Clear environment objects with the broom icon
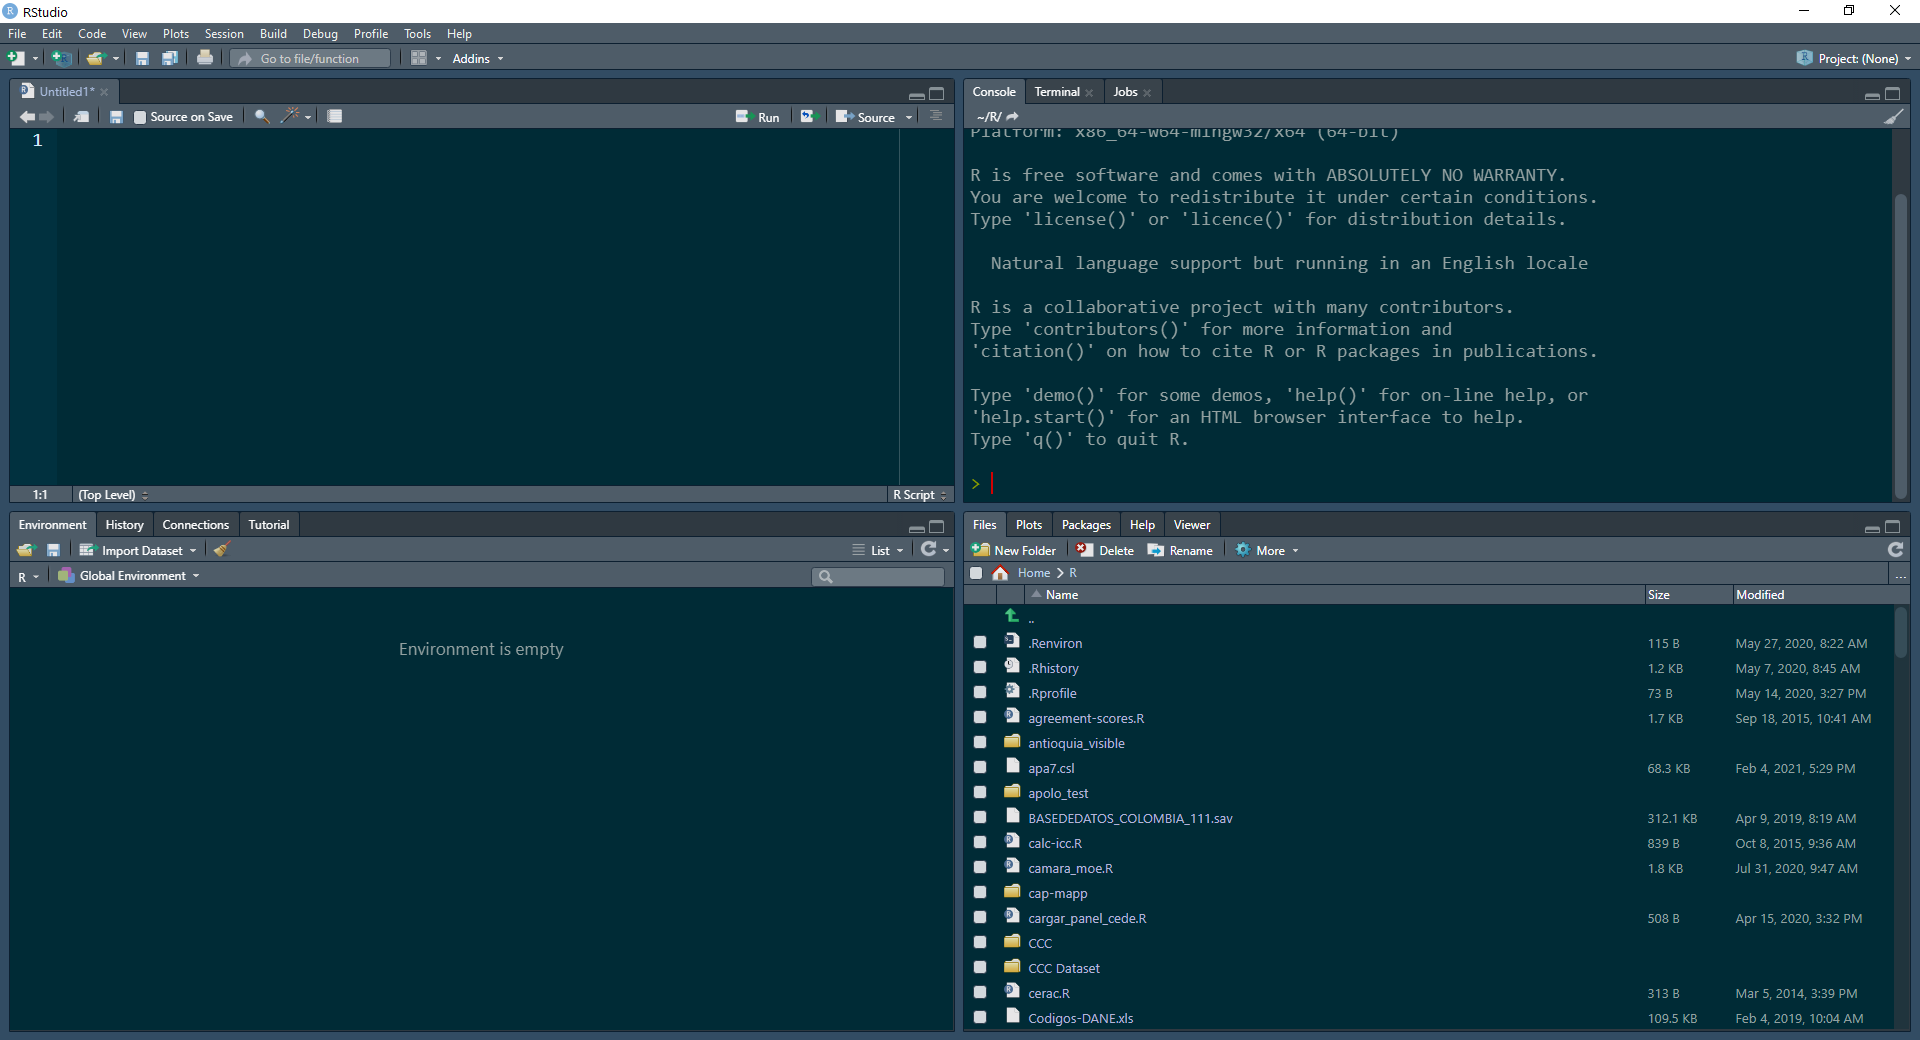This screenshot has height=1040, width=1920. (222, 550)
